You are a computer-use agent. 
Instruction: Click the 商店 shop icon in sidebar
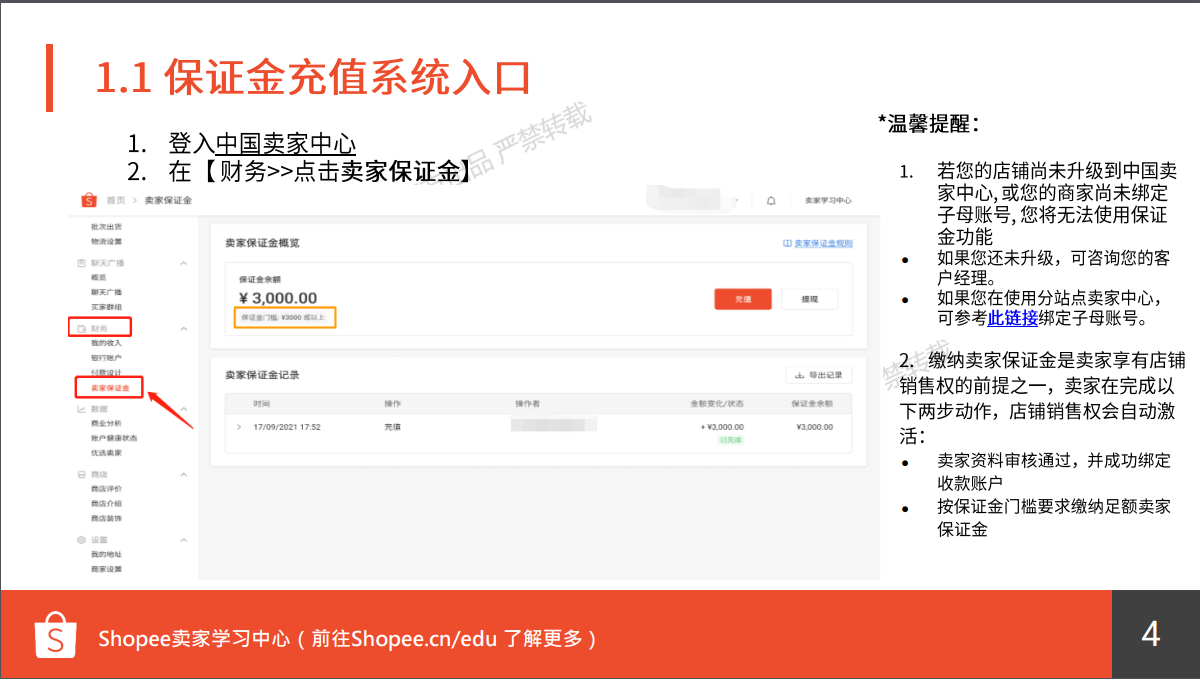[x=81, y=474]
